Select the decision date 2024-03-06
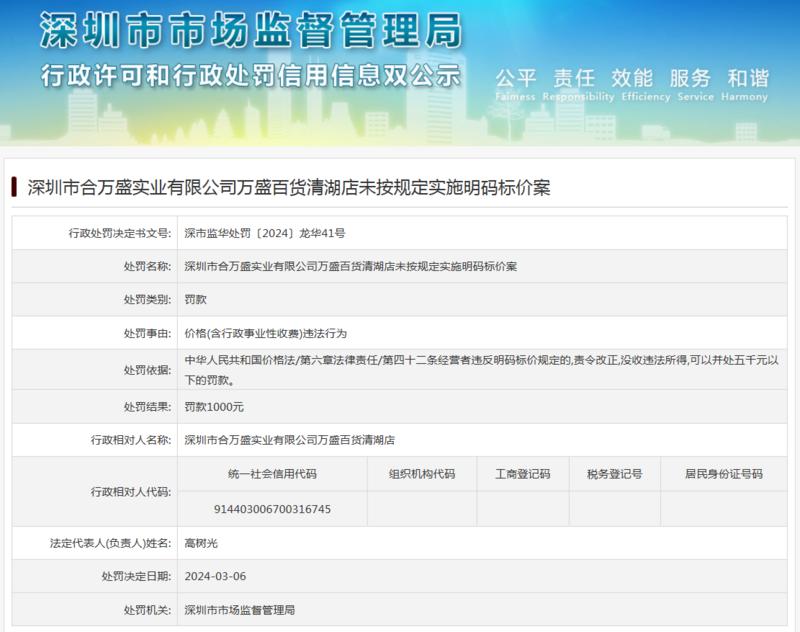Viewport: 800px width, 632px height. point(215,576)
